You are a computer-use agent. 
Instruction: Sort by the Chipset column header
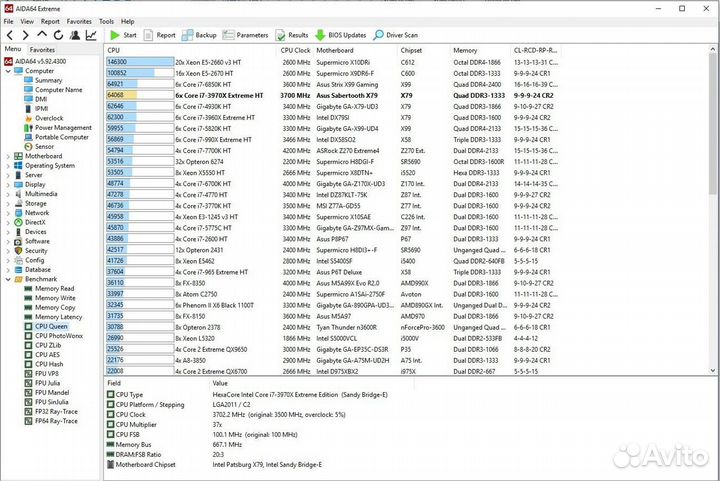click(x=424, y=50)
